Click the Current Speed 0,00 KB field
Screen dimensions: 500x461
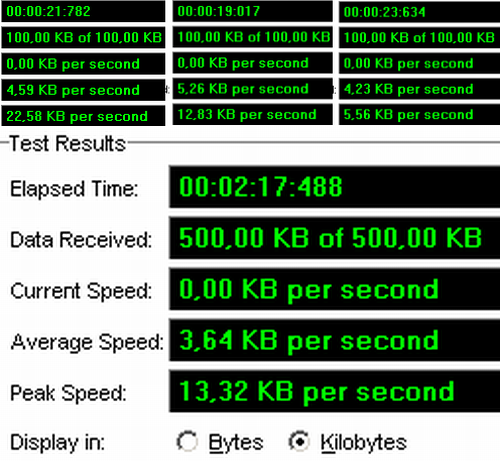335,289
